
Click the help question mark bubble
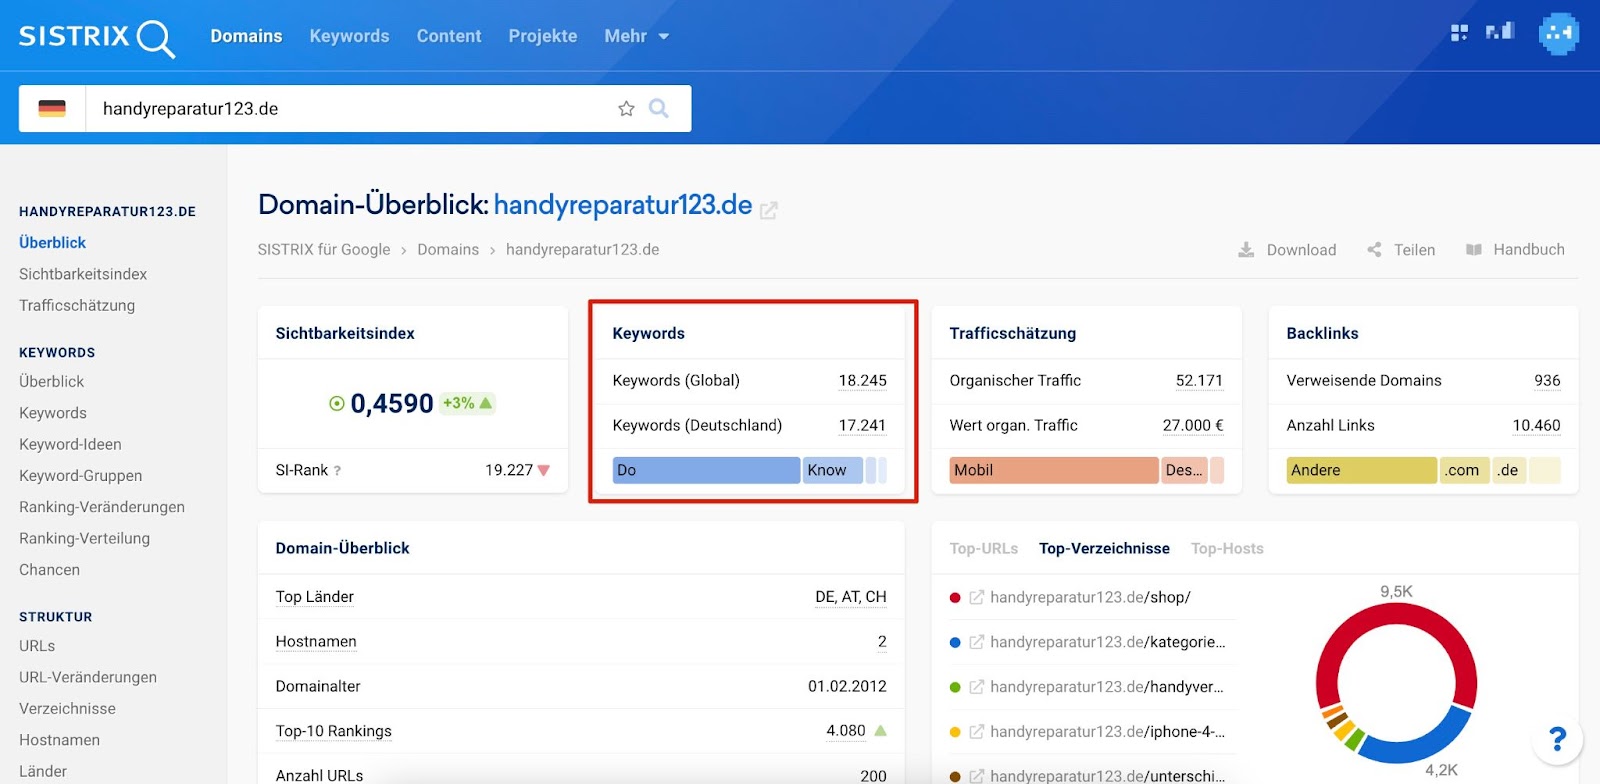pos(1557,740)
